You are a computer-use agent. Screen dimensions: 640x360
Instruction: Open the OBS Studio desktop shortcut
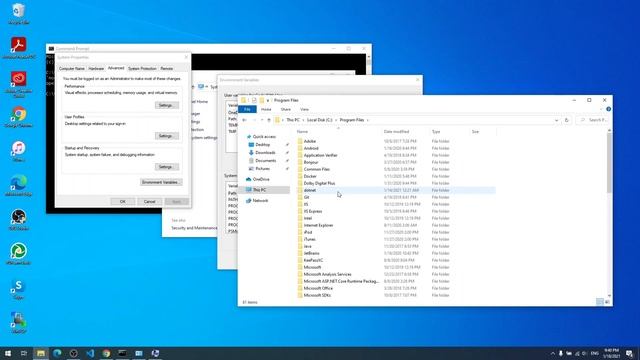pyautogui.click(x=18, y=220)
